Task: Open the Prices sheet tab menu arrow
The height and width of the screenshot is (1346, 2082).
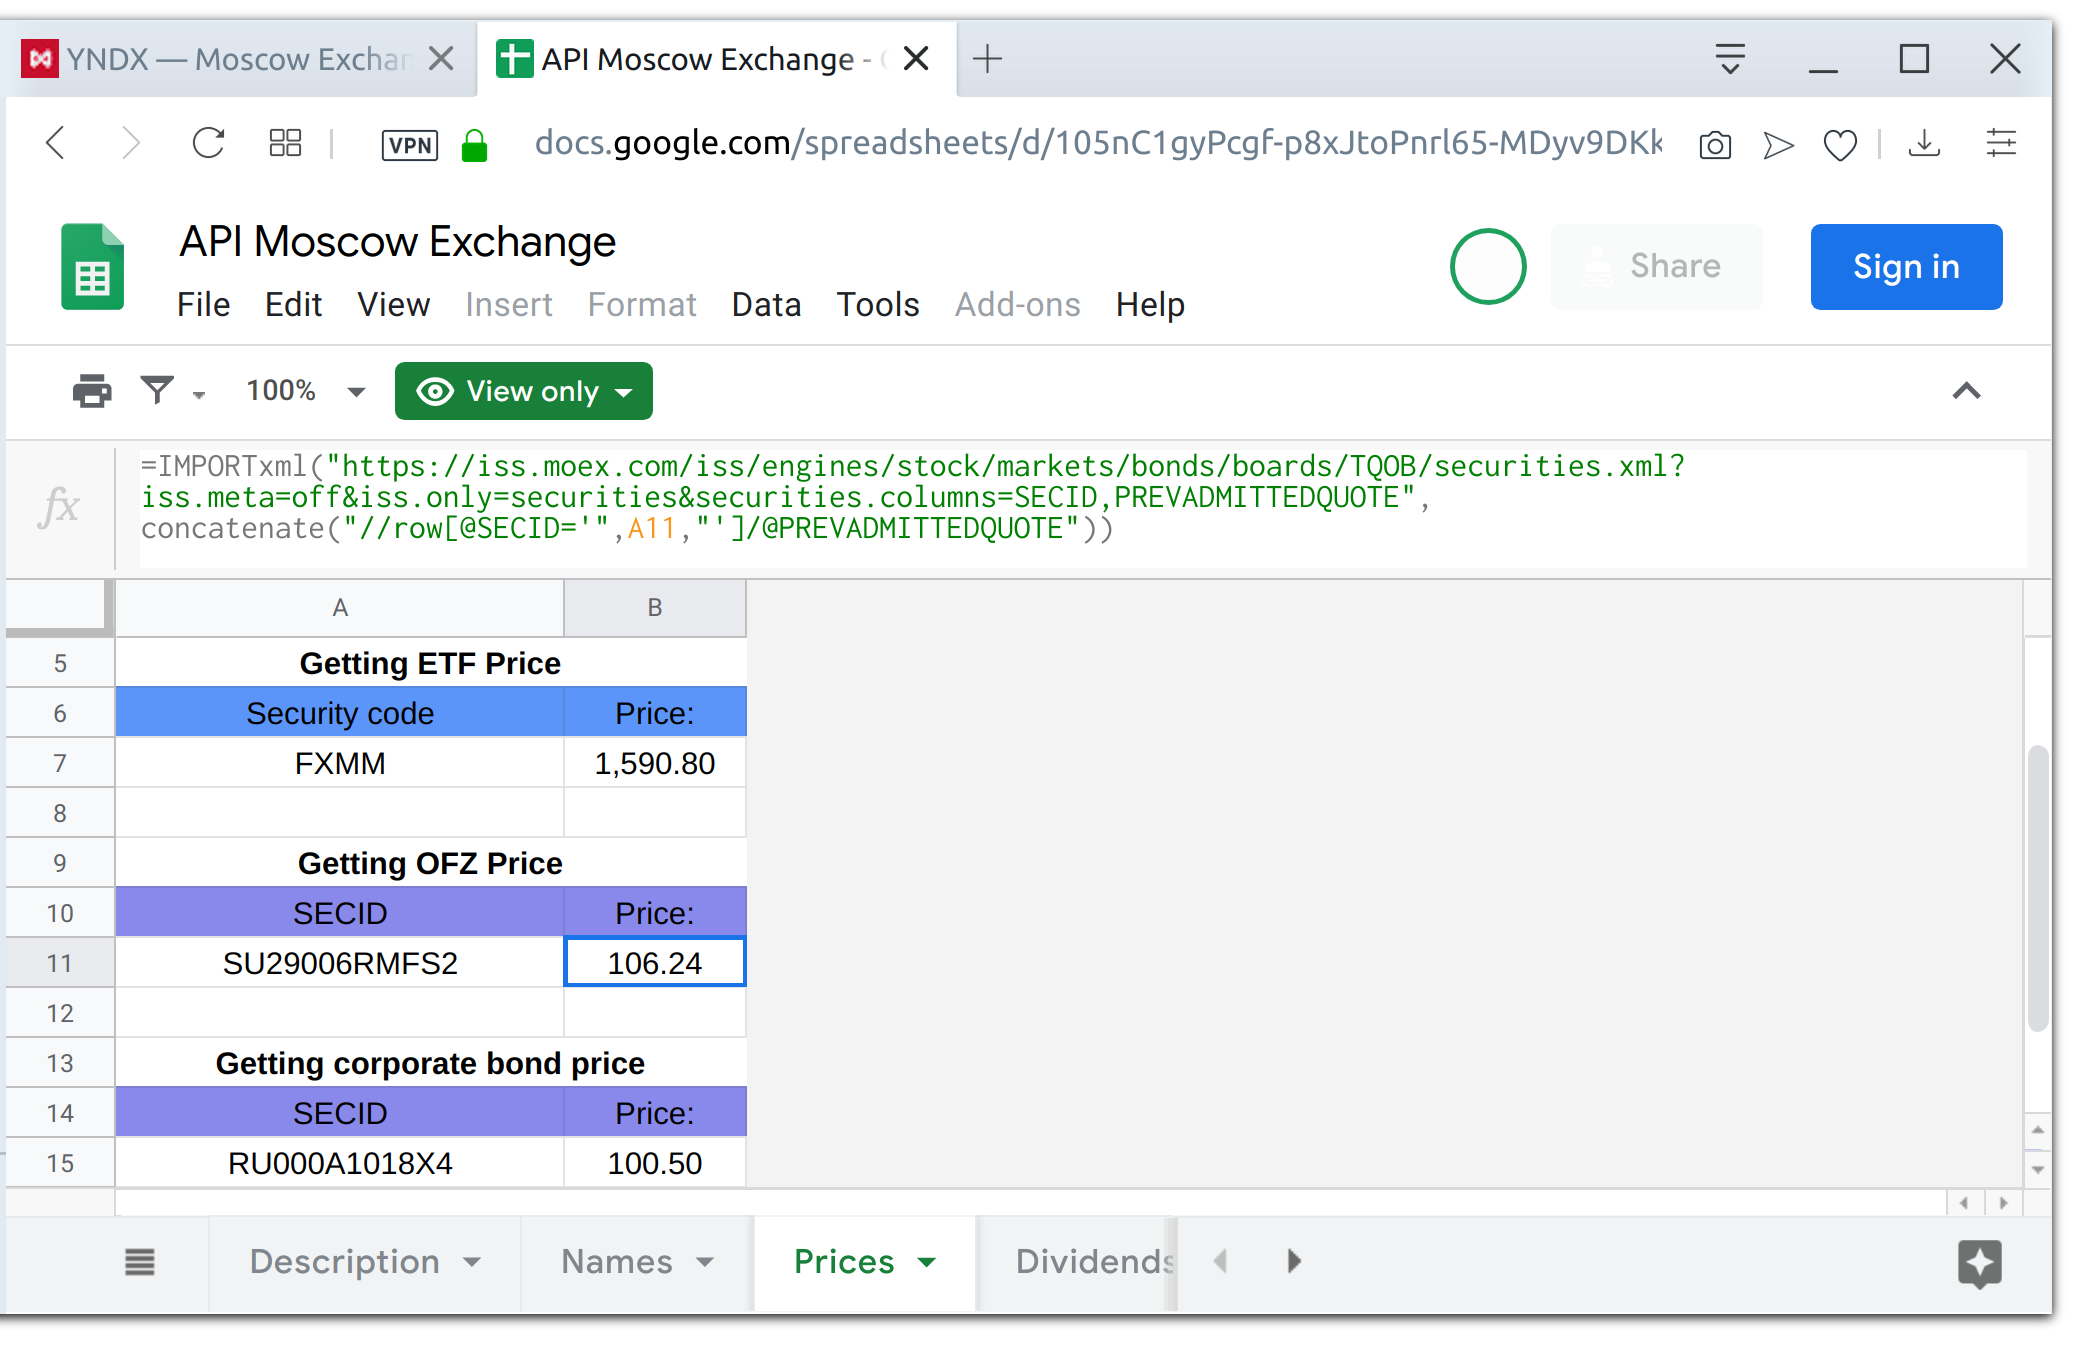Action: point(927,1262)
